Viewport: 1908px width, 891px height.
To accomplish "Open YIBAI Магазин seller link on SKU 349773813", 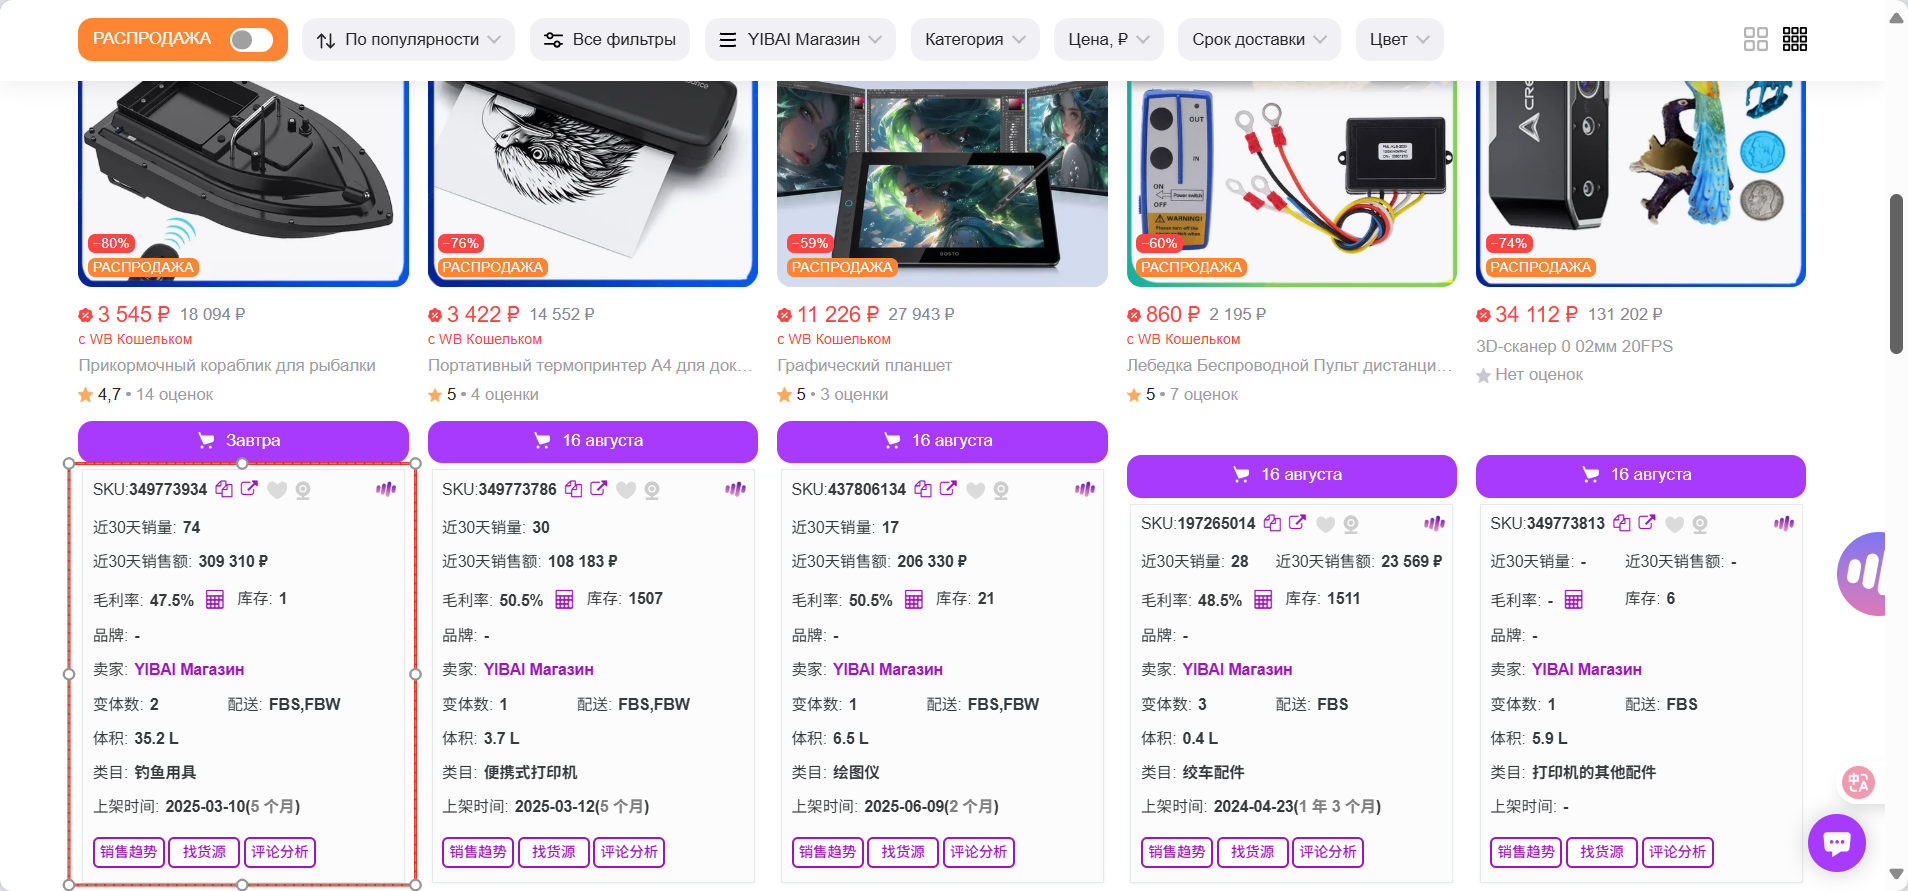I will click(x=1586, y=670).
